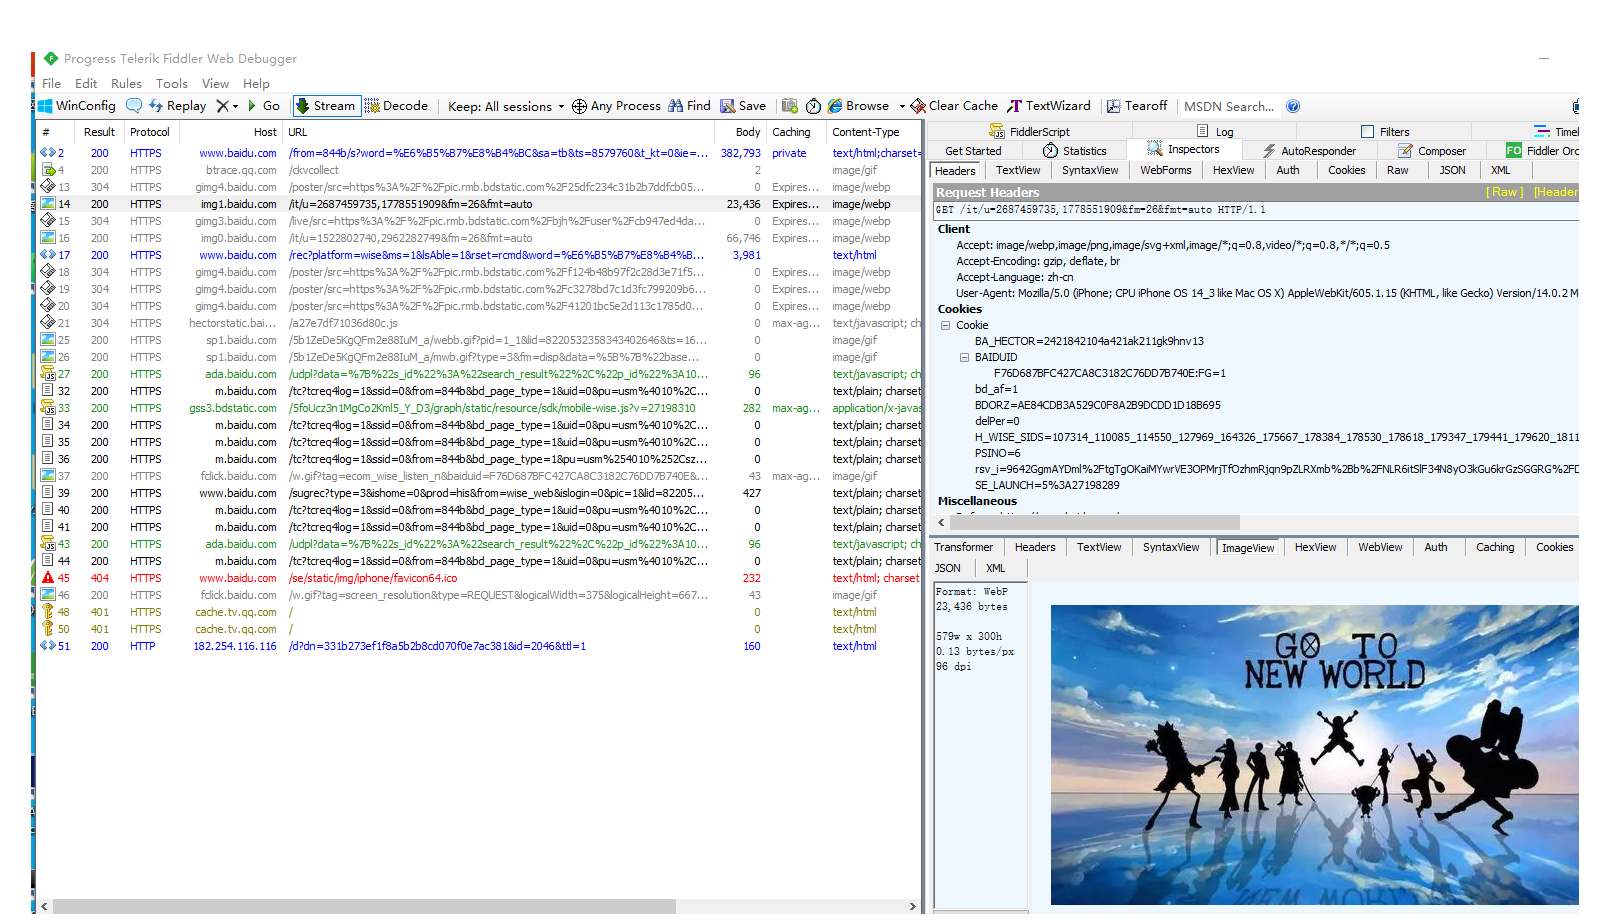The height and width of the screenshot is (922, 1608).
Task: Open the Help menu
Action: 256,84
